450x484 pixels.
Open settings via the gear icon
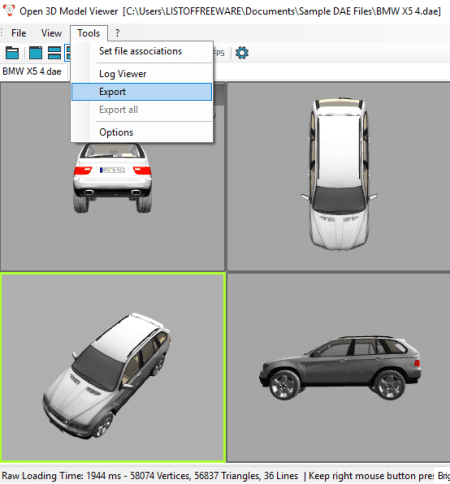[x=242, y=53]
